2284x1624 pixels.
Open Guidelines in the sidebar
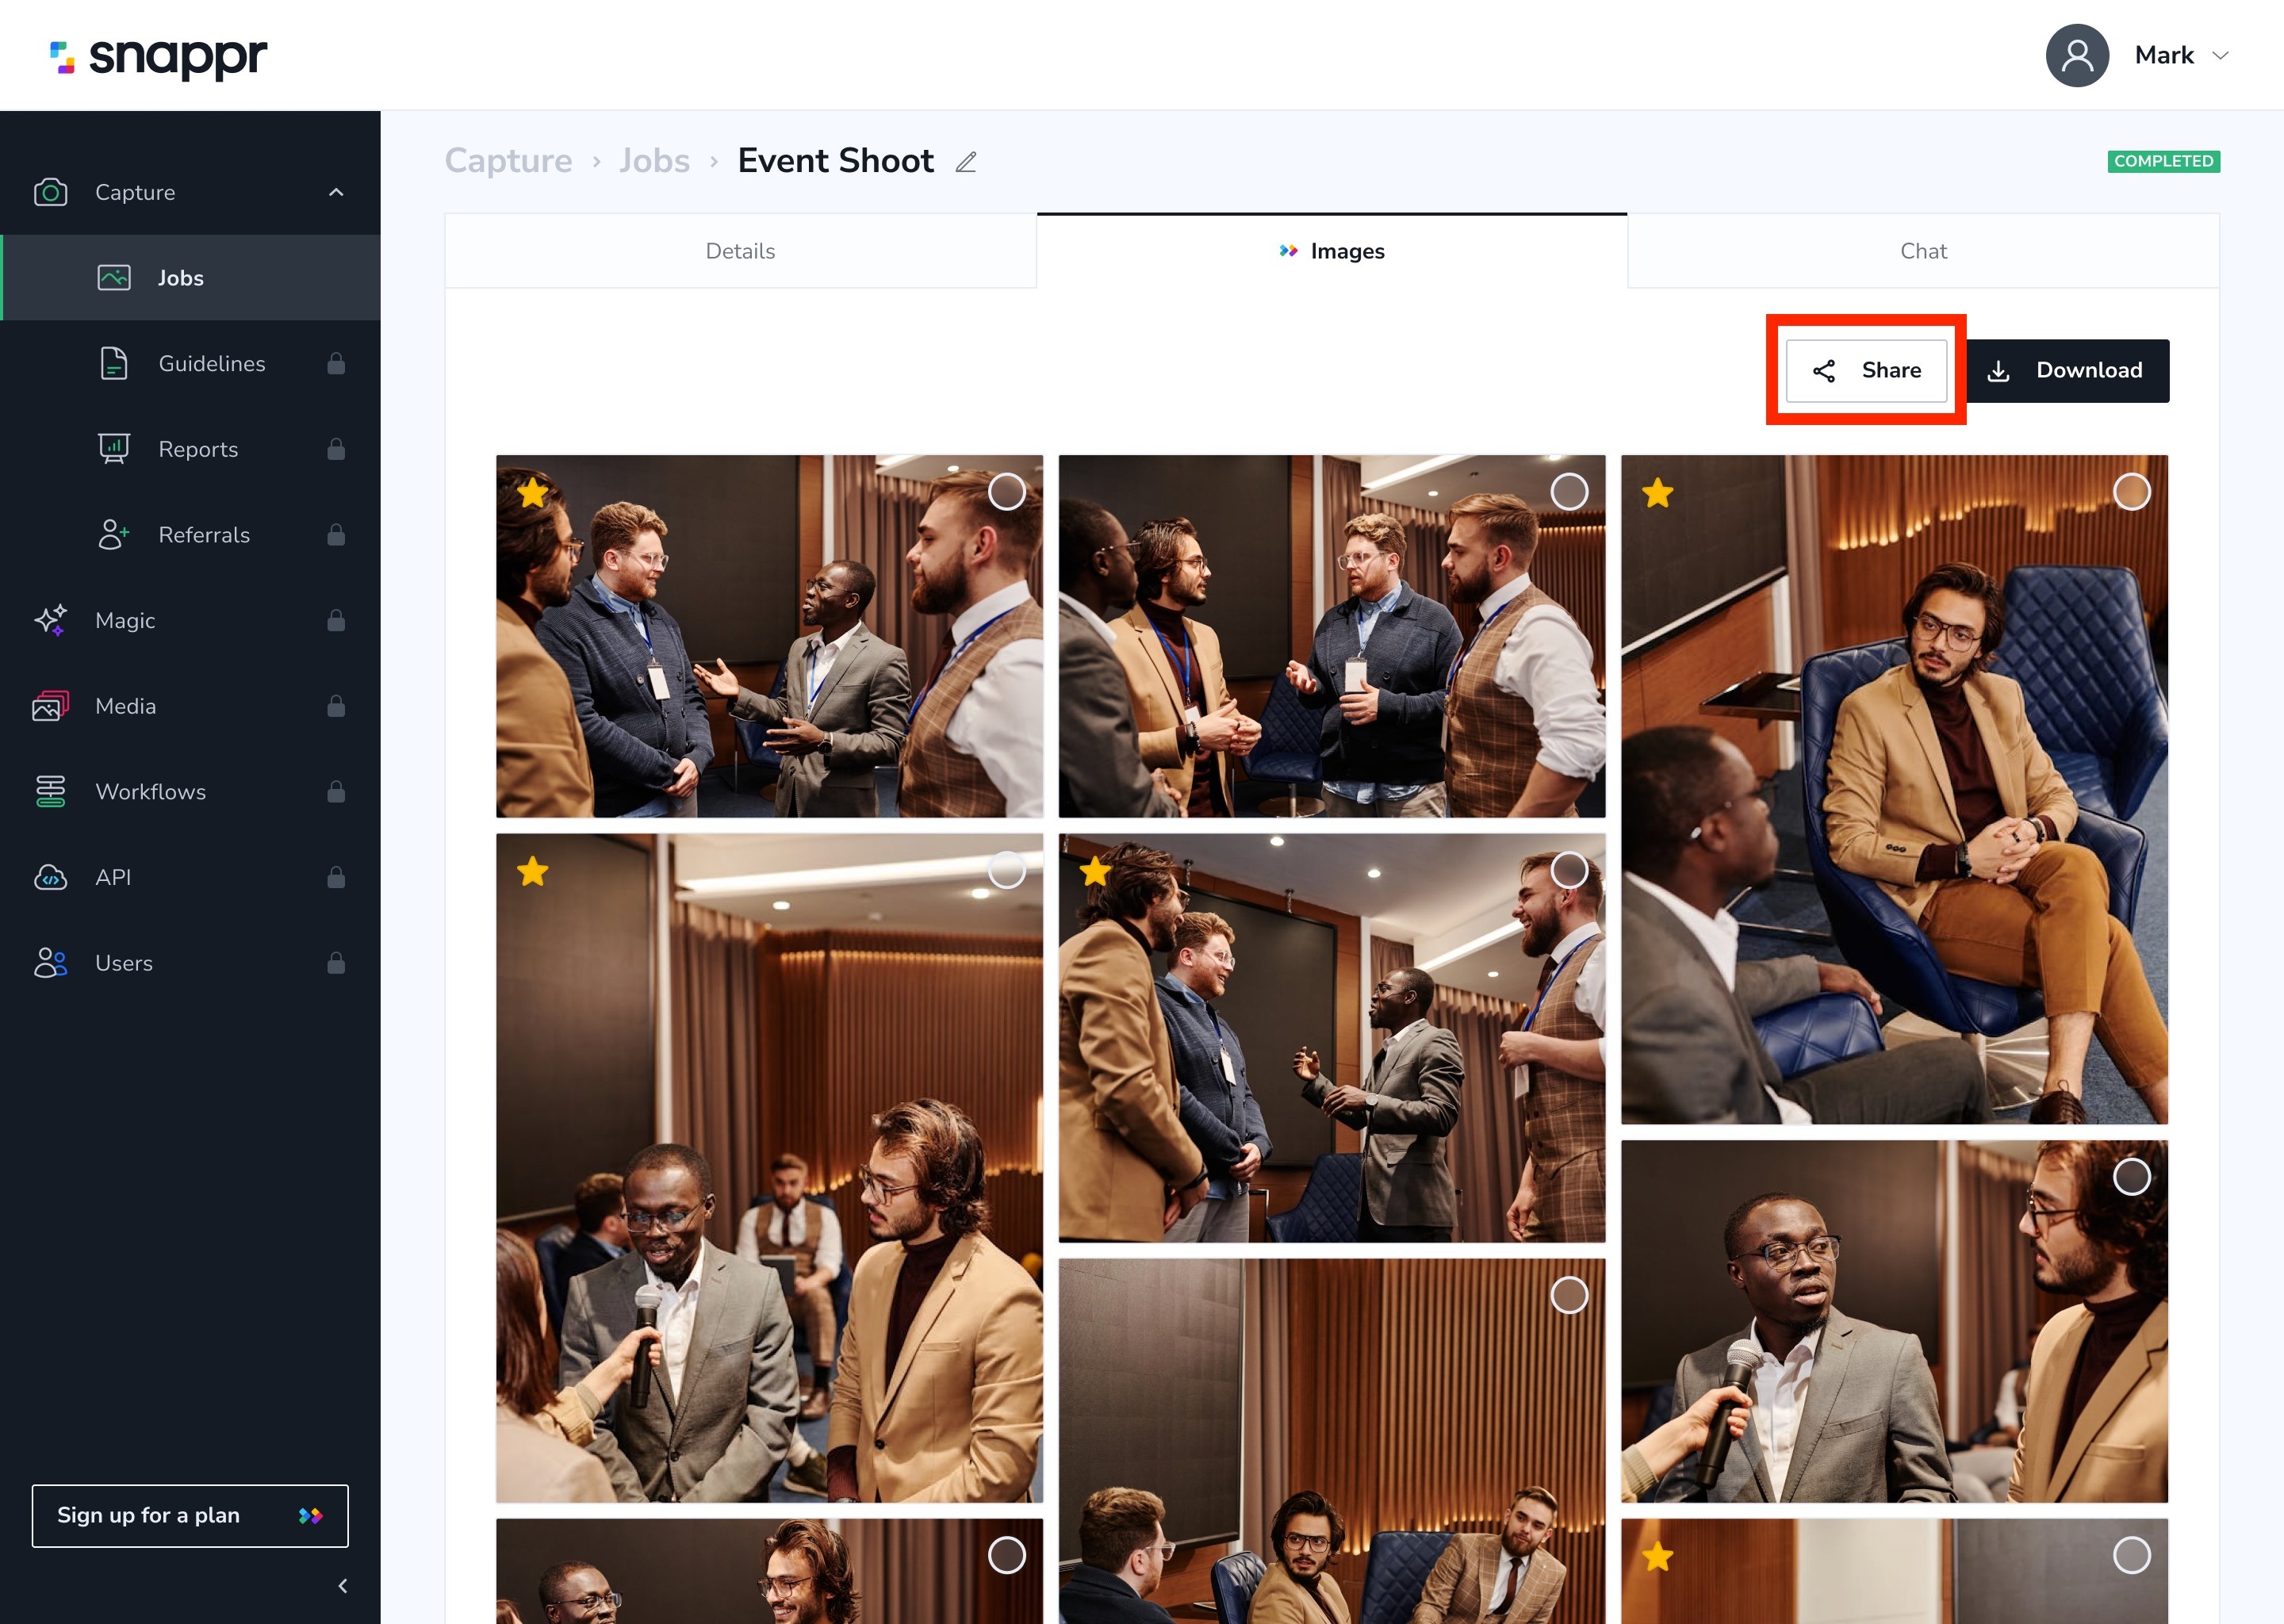pos(190,363)
